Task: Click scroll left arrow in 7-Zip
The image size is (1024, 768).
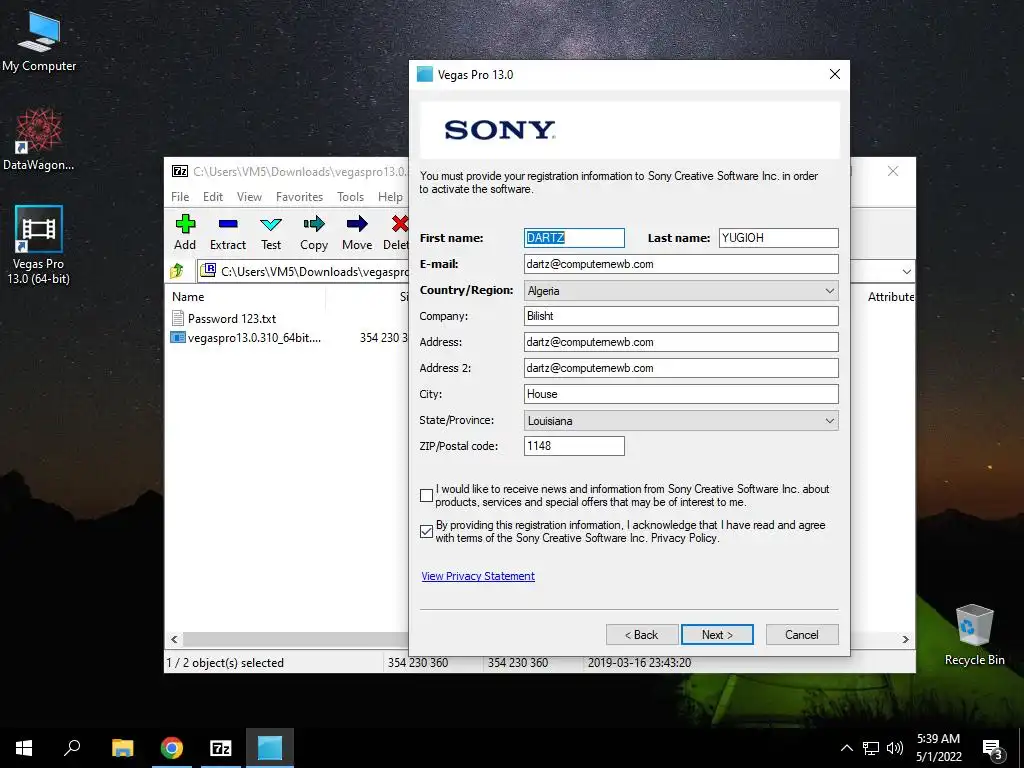Action: [x=174, y=639]
